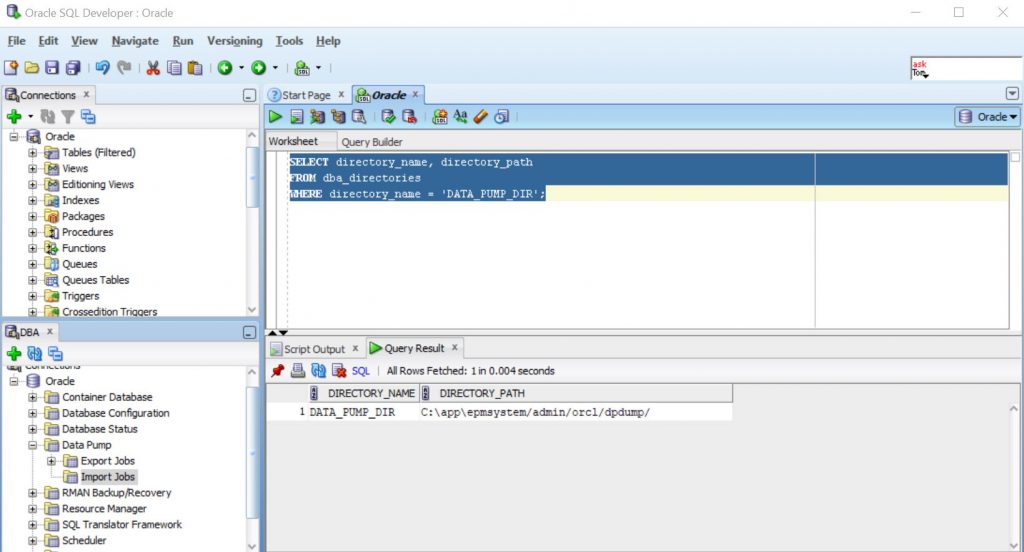Viewport: 1024px width, 552px height.
Task: Click the Commit icon in worksheet toolbar
Action: [x=389, y=117]
